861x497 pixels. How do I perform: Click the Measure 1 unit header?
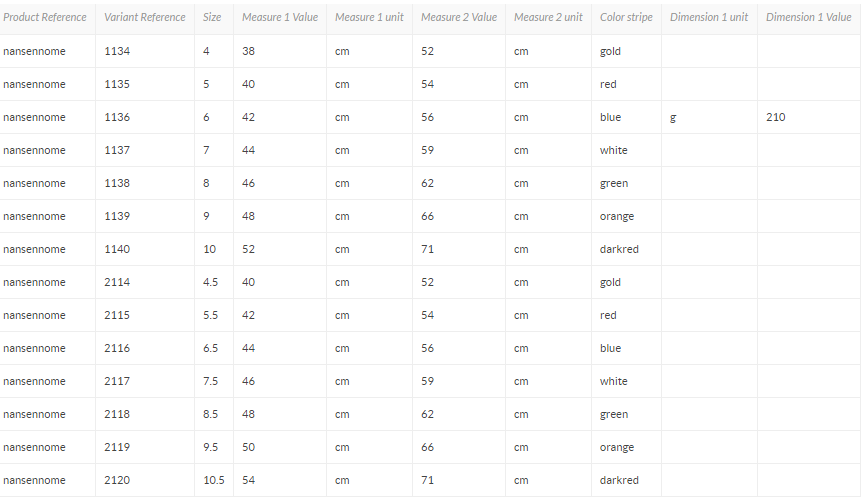(x=368, y=17)
